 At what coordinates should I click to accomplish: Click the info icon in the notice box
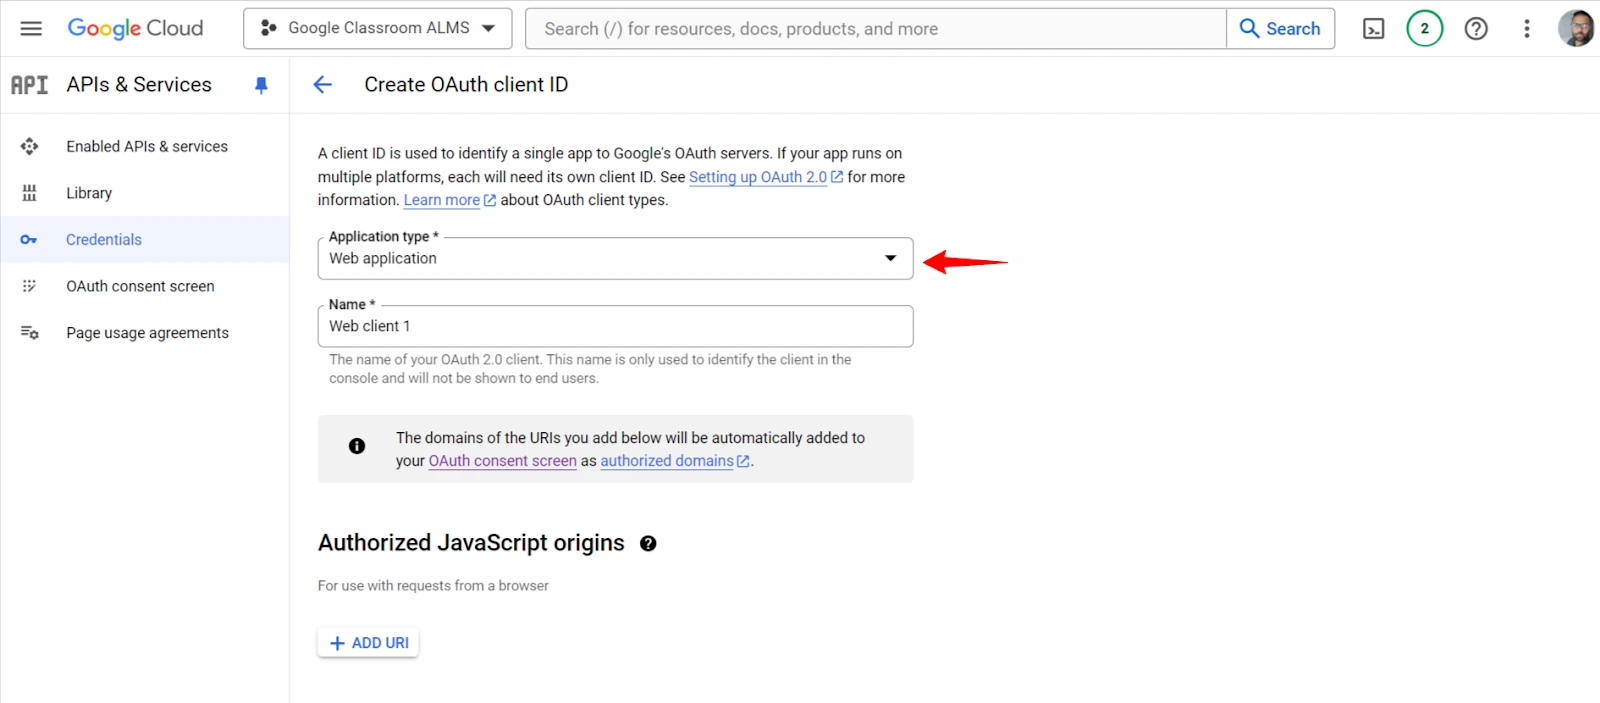click(x=357, y=446)
